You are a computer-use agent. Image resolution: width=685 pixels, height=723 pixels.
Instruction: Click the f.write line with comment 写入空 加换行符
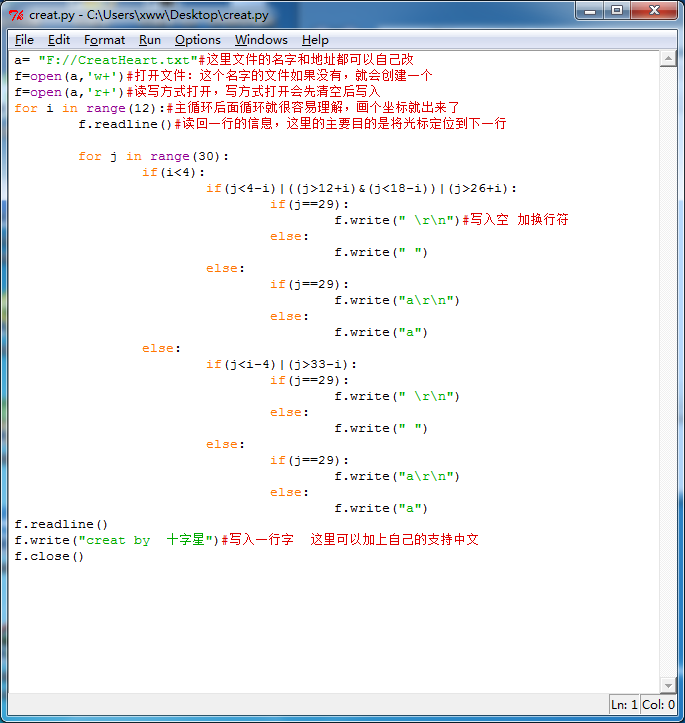click(451, 220)
